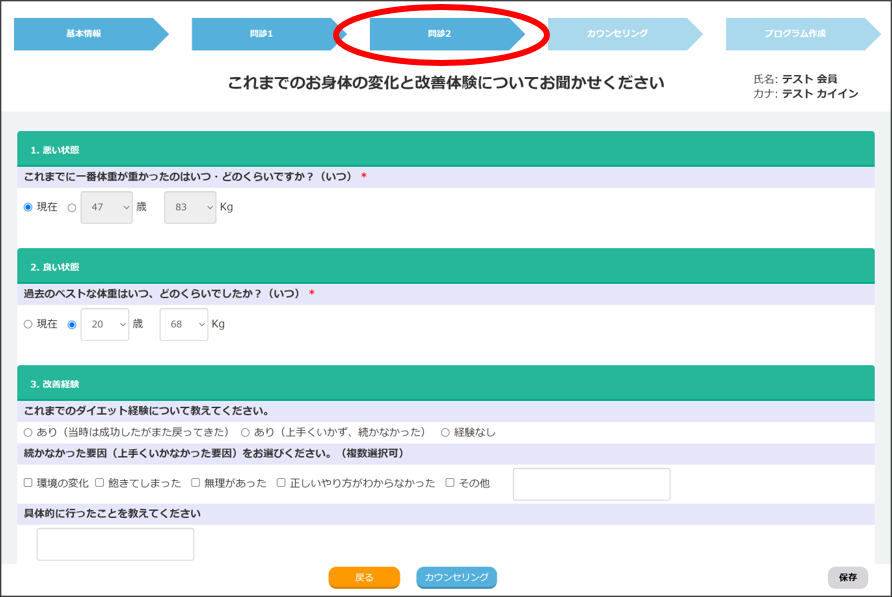Select 現在 radio in the 悪い状態 section
Viewport: 892px width, 597px height.
28,208
